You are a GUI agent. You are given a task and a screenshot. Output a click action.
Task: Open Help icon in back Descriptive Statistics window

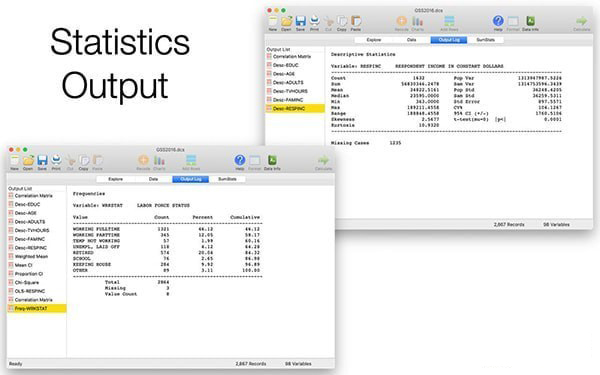[498, 21]
